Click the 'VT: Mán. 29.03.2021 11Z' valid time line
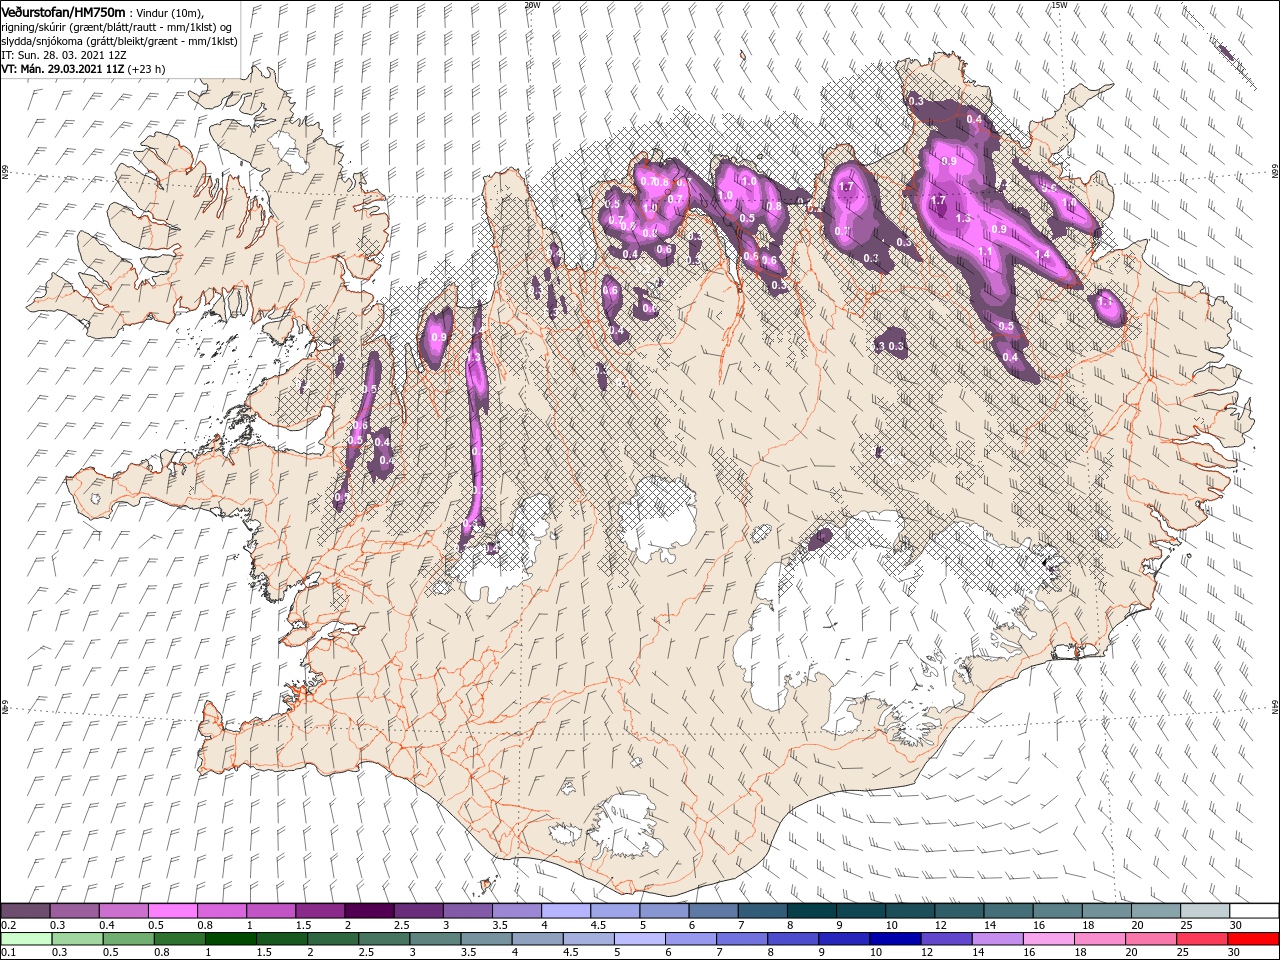This screenshot has height=960, width=1280. pos(62,69)
